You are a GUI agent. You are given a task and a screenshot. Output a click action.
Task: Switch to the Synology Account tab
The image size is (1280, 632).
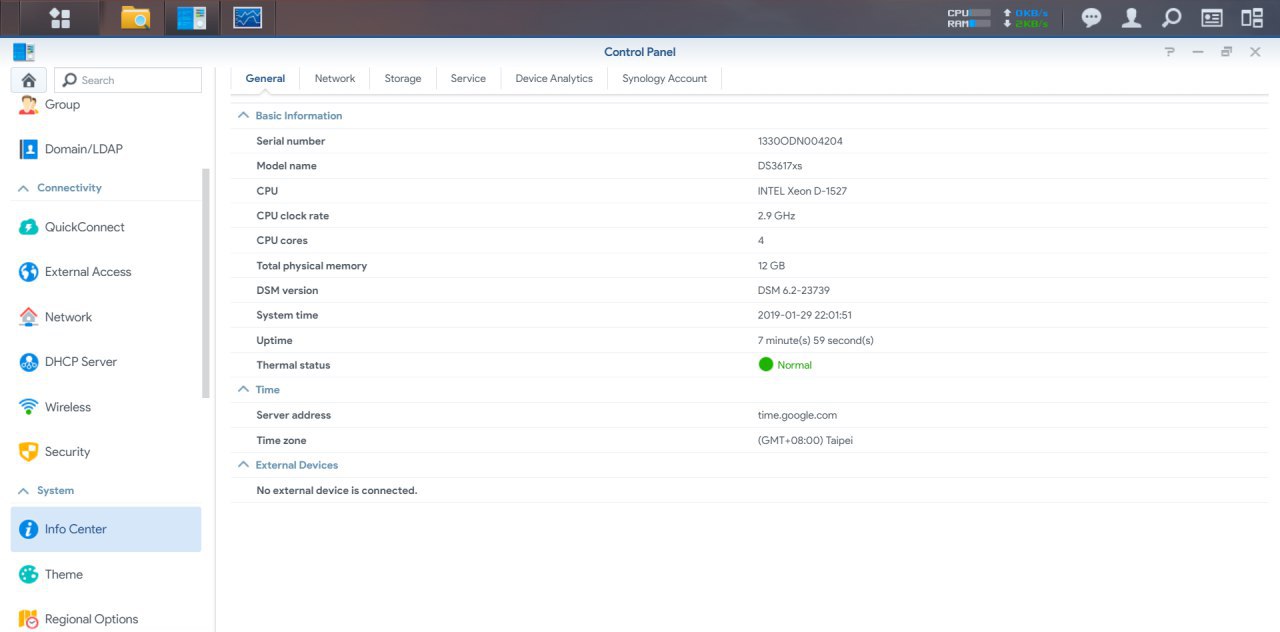tap(665, 79)
